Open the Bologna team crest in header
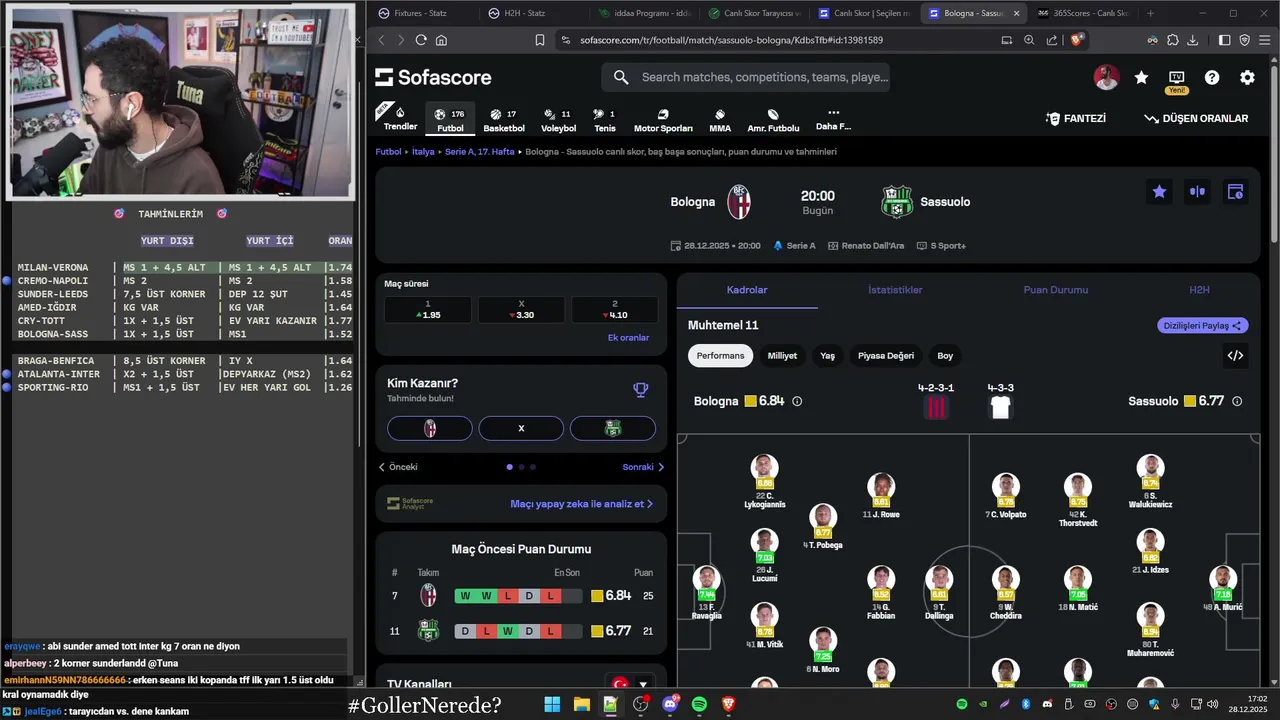The width and height of the screenshot is (1280, 720). click(739, 202)
